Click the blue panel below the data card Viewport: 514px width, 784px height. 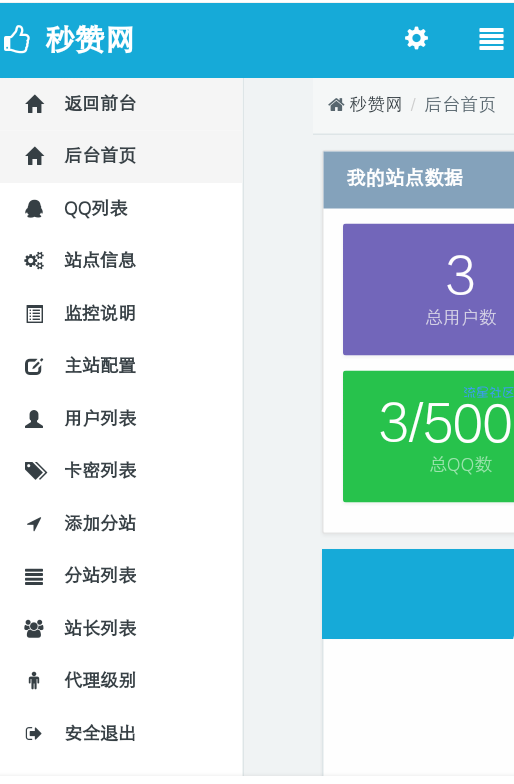[x=418, y=594]
